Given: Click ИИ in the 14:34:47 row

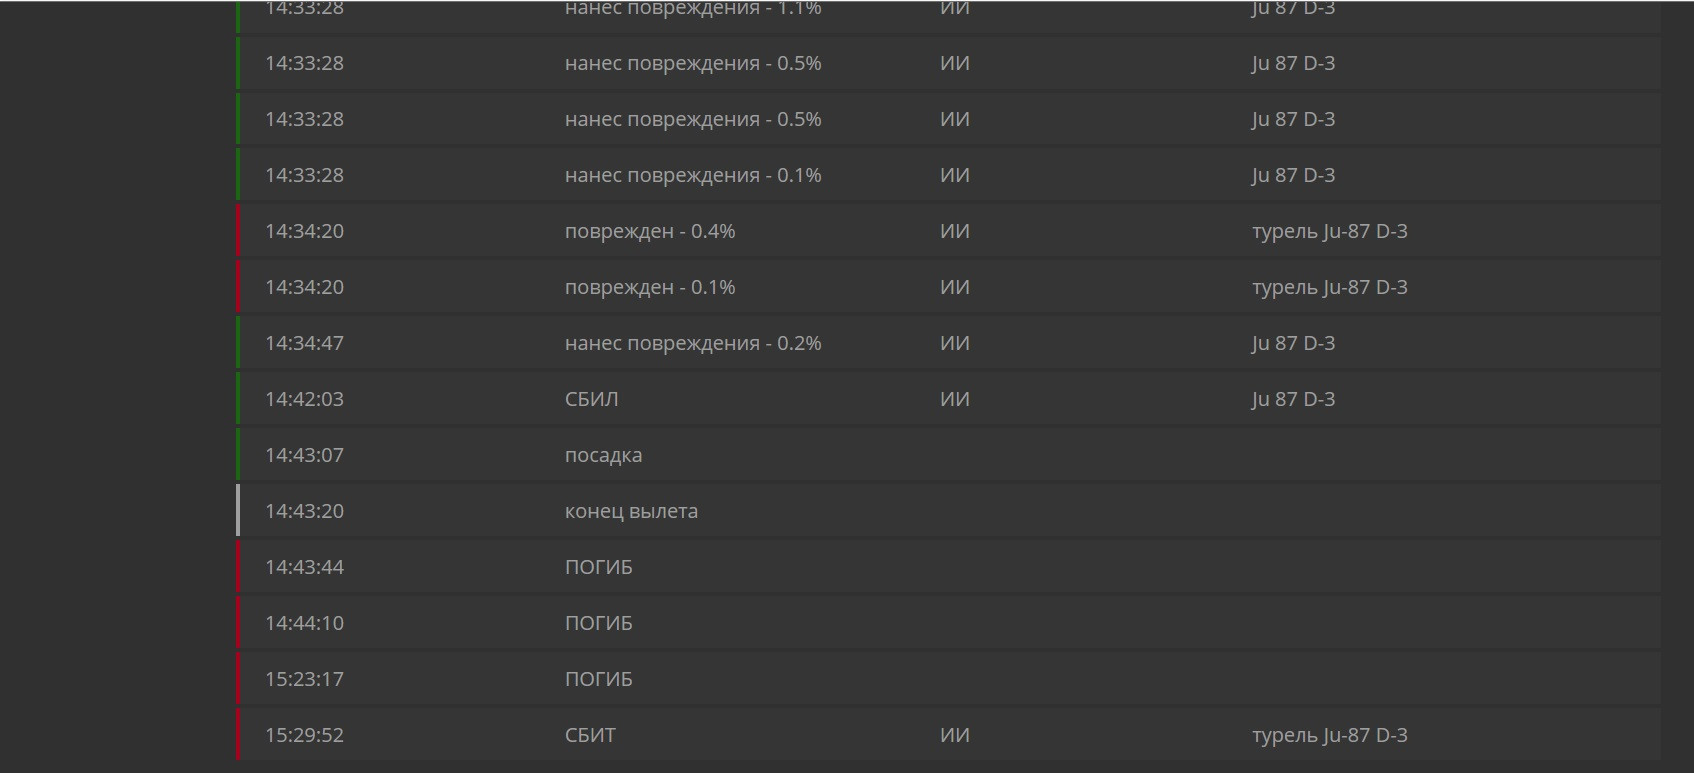Looking at the screenshot, I should pos(954,343).
